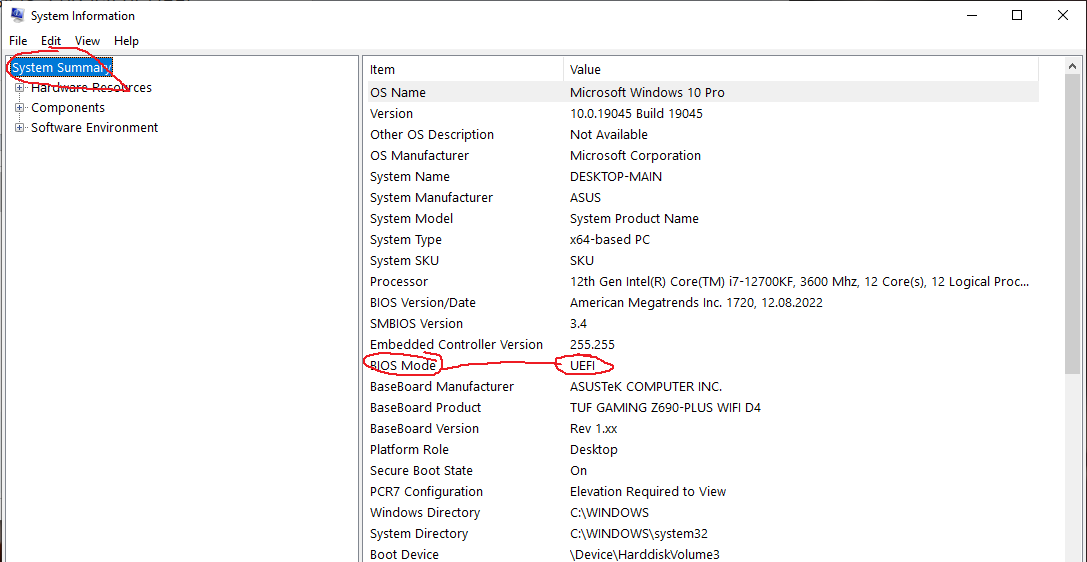Click the vertical scrollbar thumb

1072,222
